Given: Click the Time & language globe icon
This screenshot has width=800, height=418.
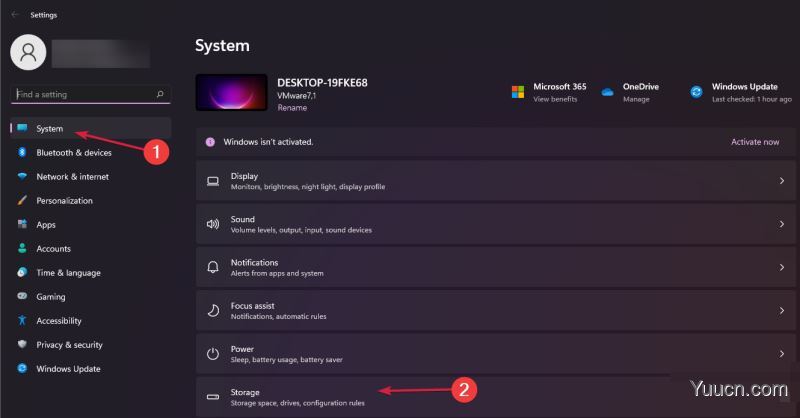Looking at the screenshot, I should tap(22, 272).
